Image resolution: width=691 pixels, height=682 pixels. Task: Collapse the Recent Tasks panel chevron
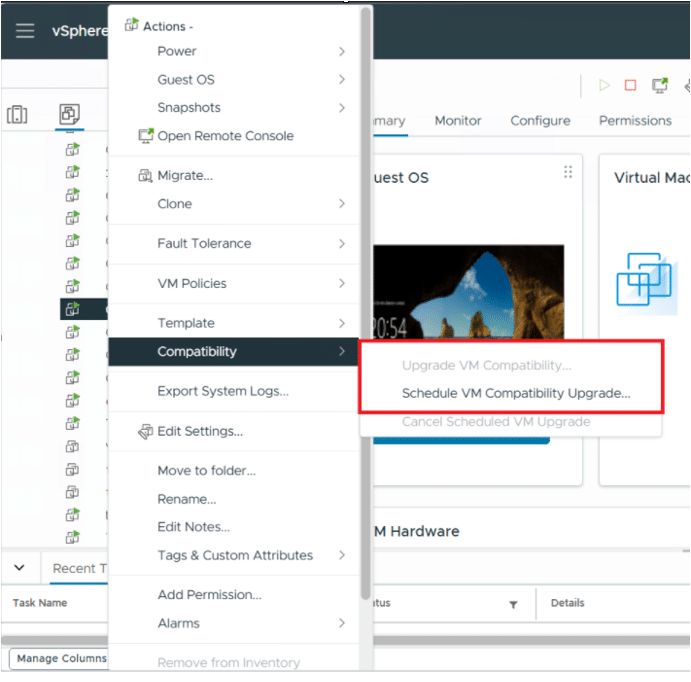(20, 567)
